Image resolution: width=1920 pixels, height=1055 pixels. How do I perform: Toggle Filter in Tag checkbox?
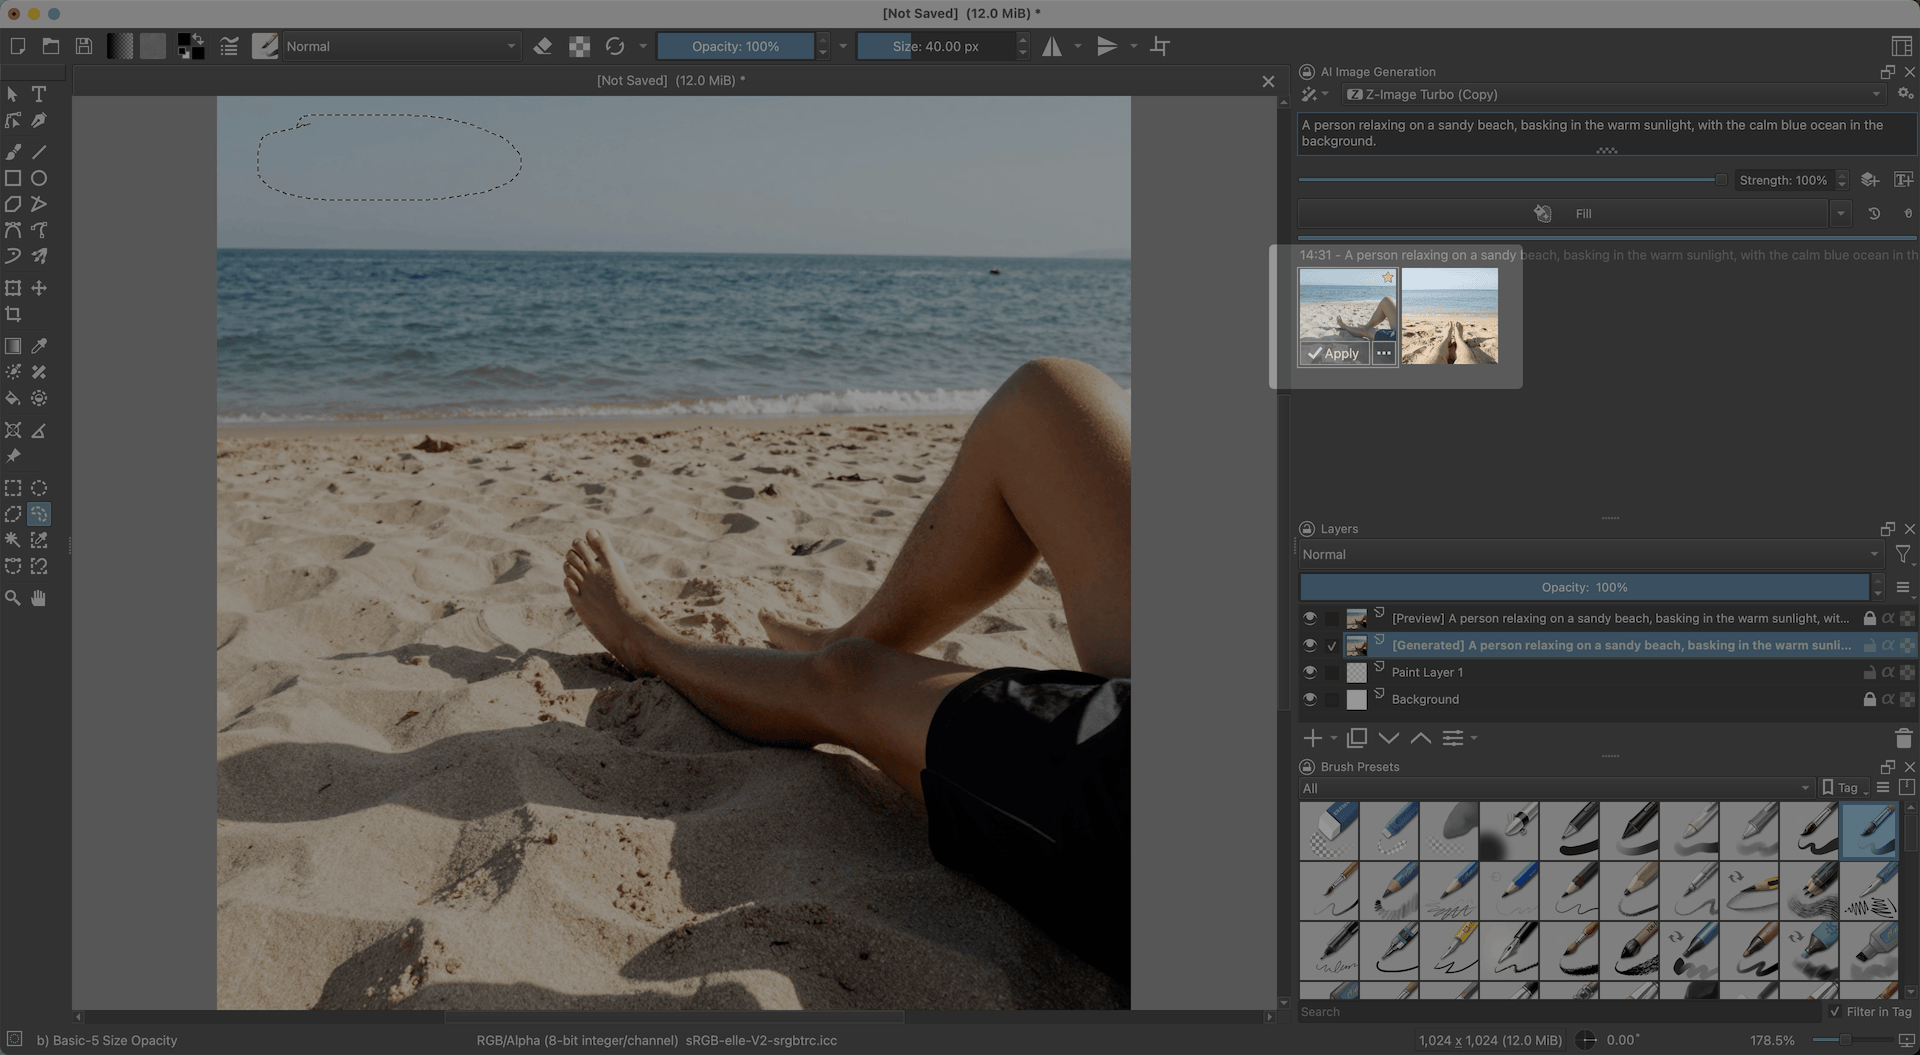[x=1834, y=1011]
